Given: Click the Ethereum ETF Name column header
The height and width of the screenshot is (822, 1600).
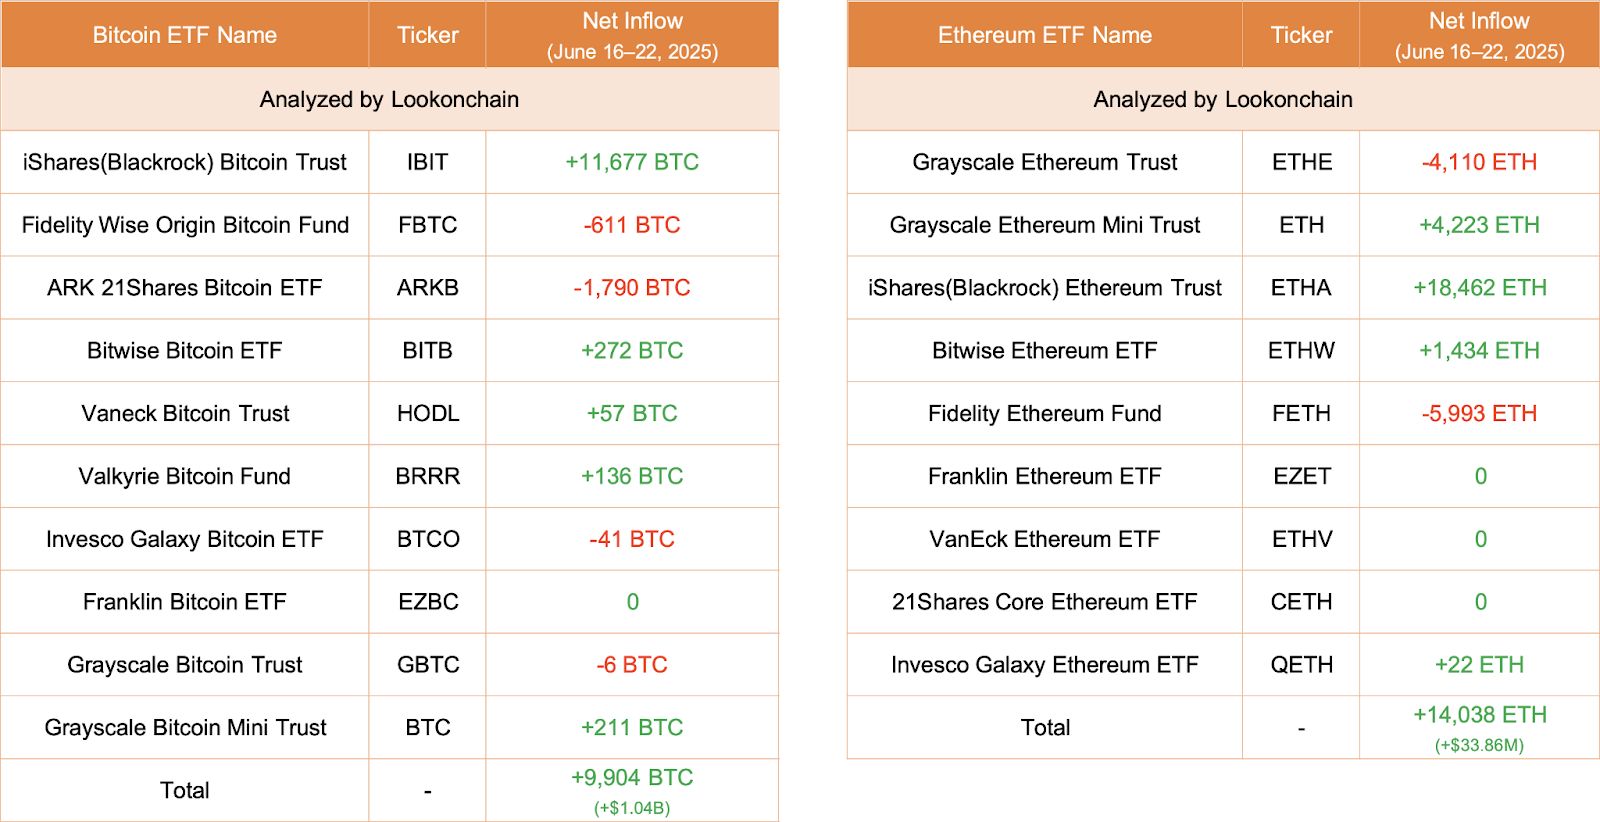Looking at the screenshot, I should point(1044,35).
